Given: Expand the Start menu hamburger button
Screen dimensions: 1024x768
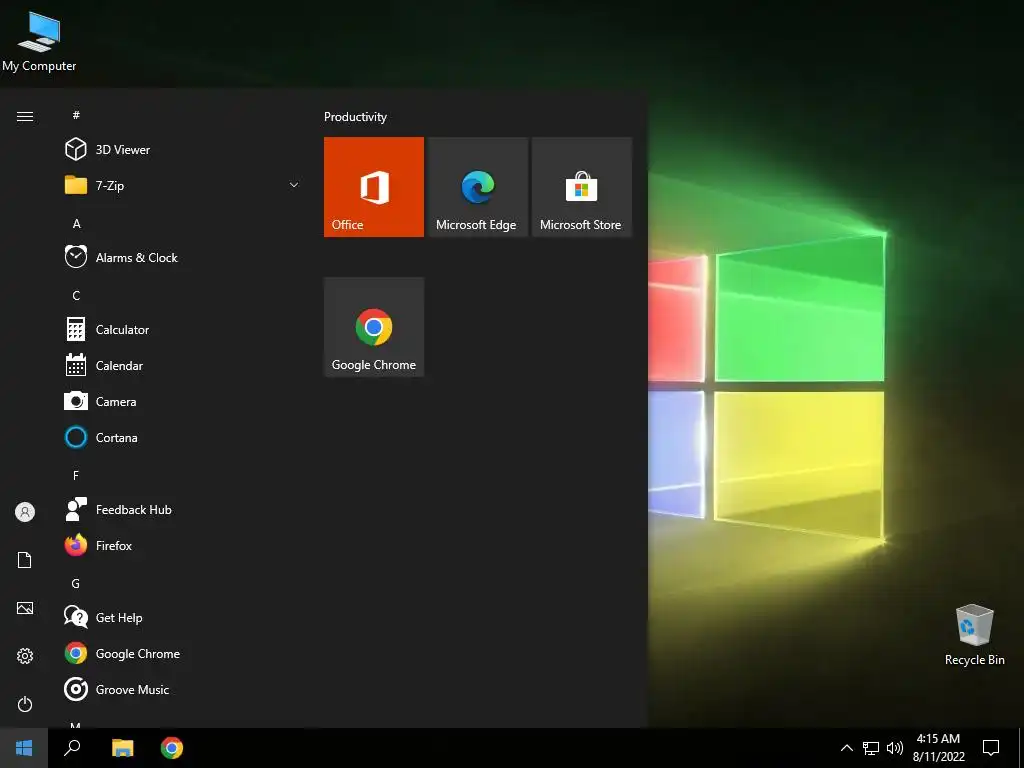Looking at the screenshot, I should (x=25, y=116).
